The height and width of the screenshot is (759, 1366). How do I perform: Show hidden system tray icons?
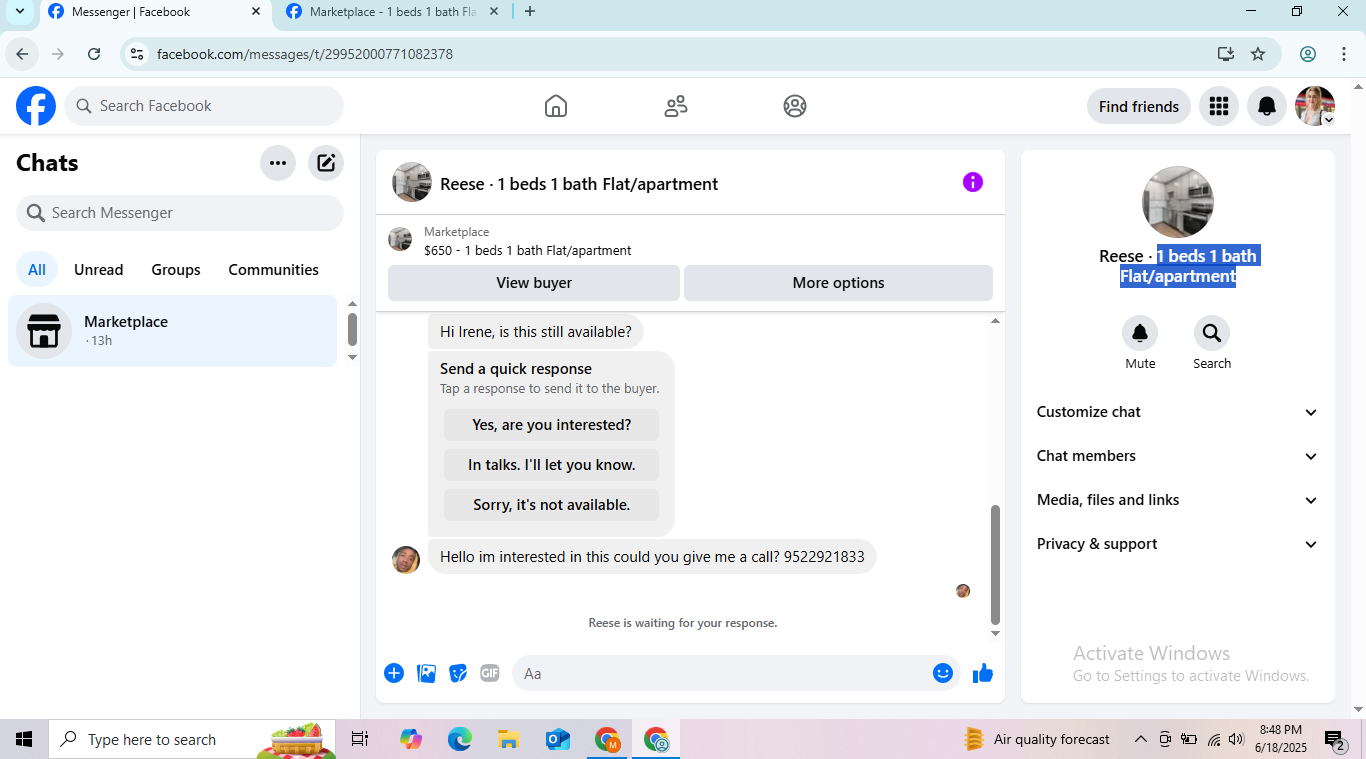pos(1140,740)
